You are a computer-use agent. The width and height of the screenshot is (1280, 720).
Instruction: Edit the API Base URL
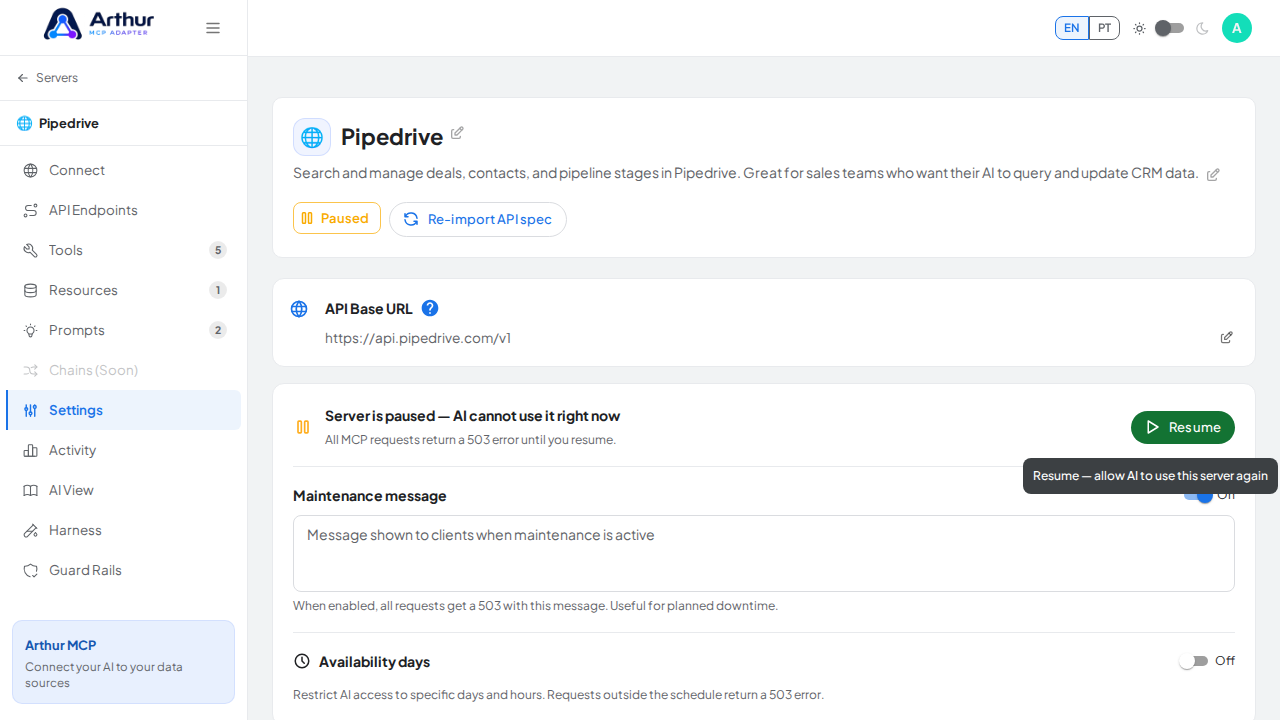tap(1227, 338)
